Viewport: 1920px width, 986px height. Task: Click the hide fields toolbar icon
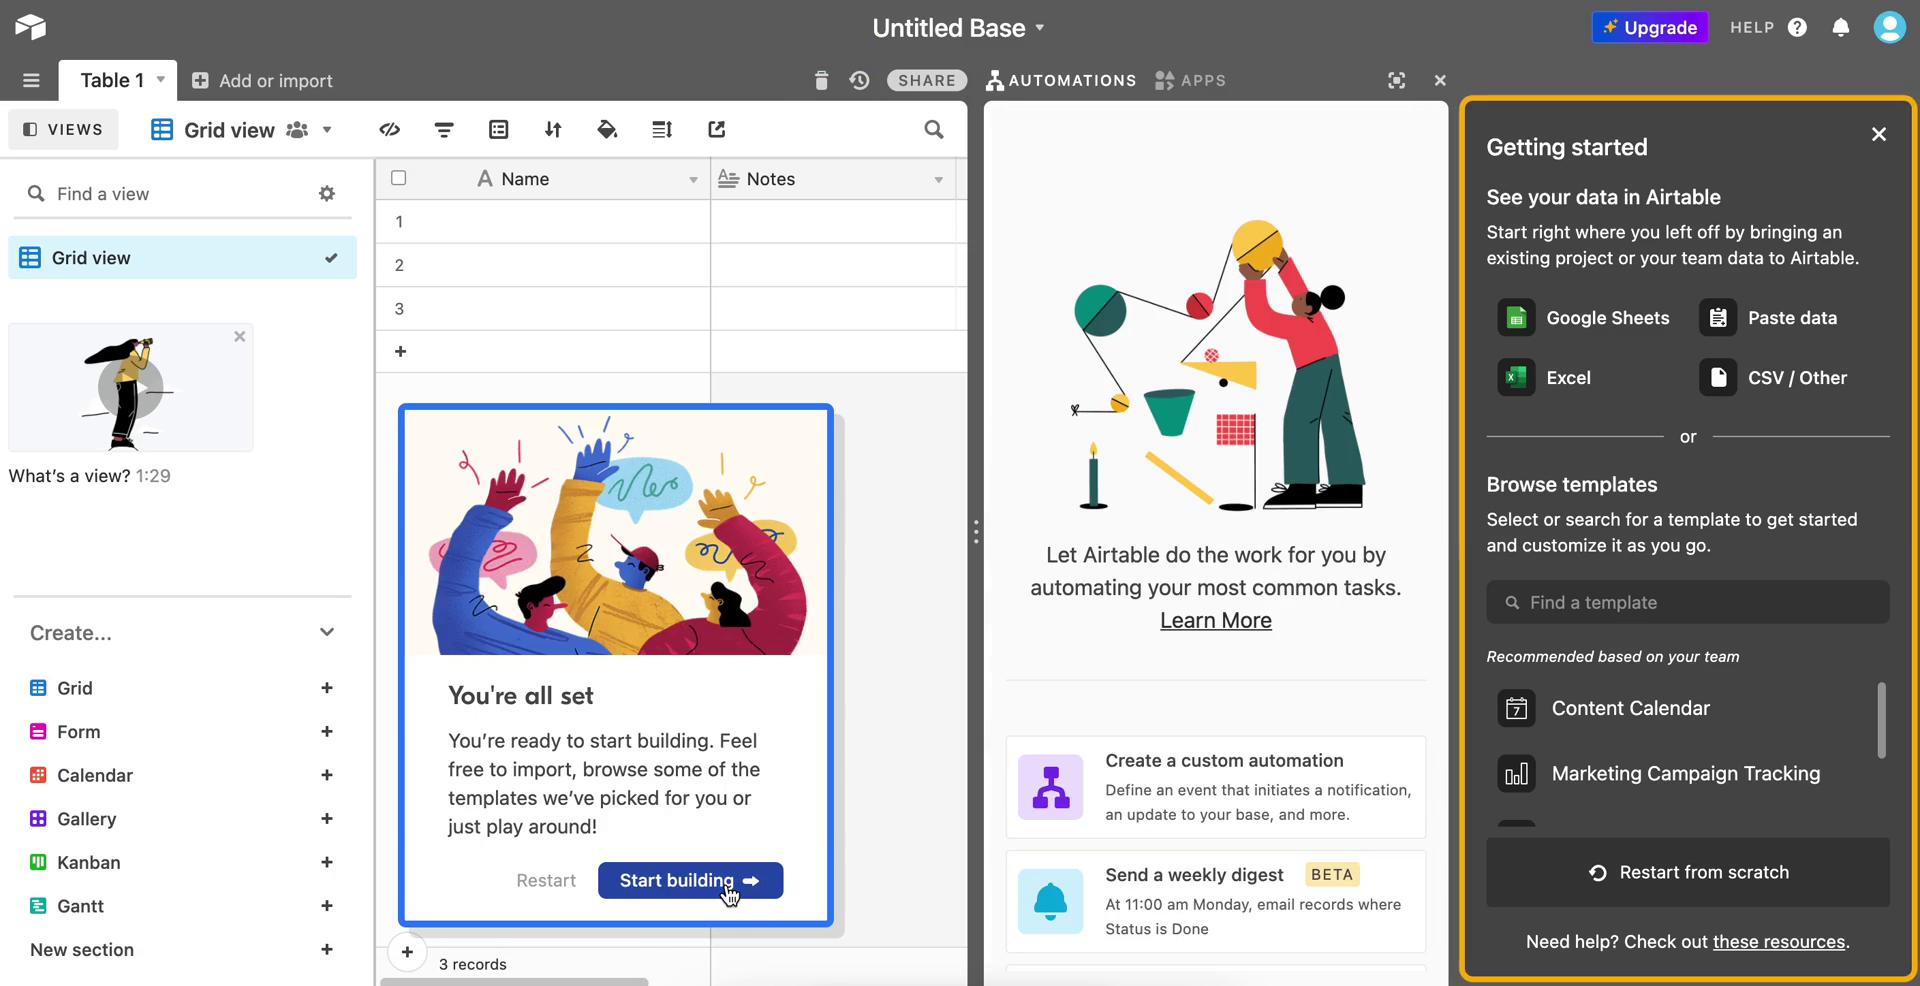(x=390, y=129)
